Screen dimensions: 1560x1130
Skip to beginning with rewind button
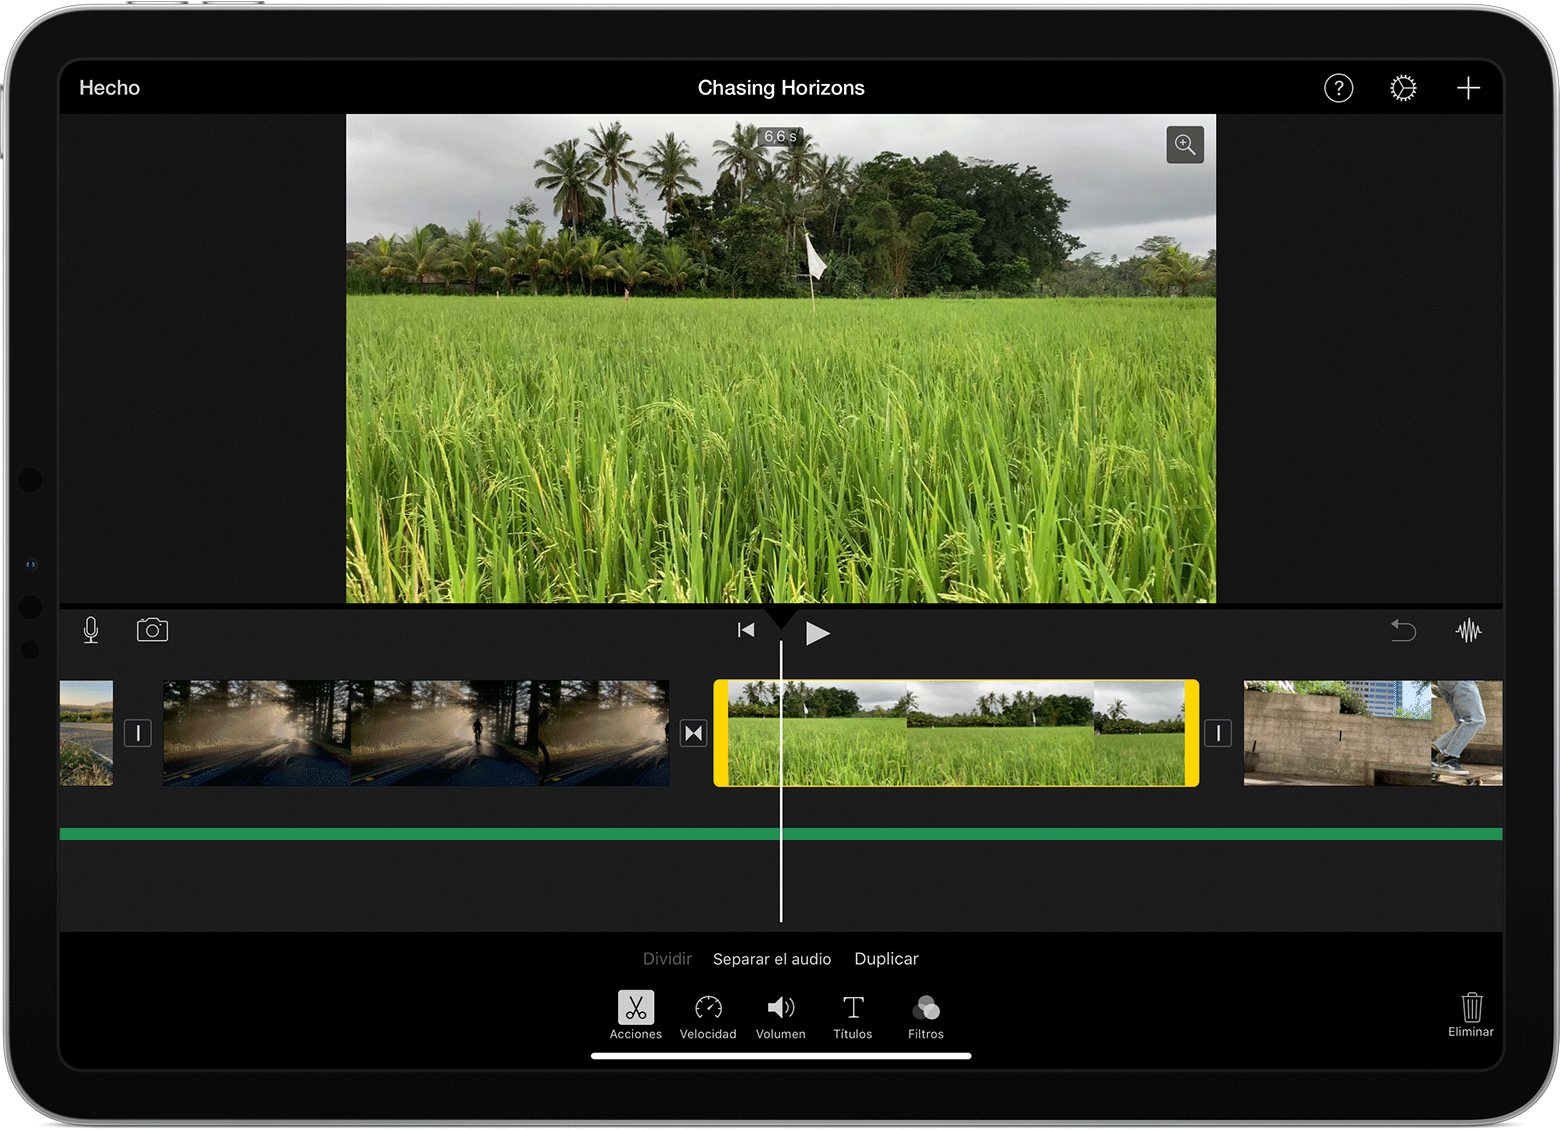[746, 630]
